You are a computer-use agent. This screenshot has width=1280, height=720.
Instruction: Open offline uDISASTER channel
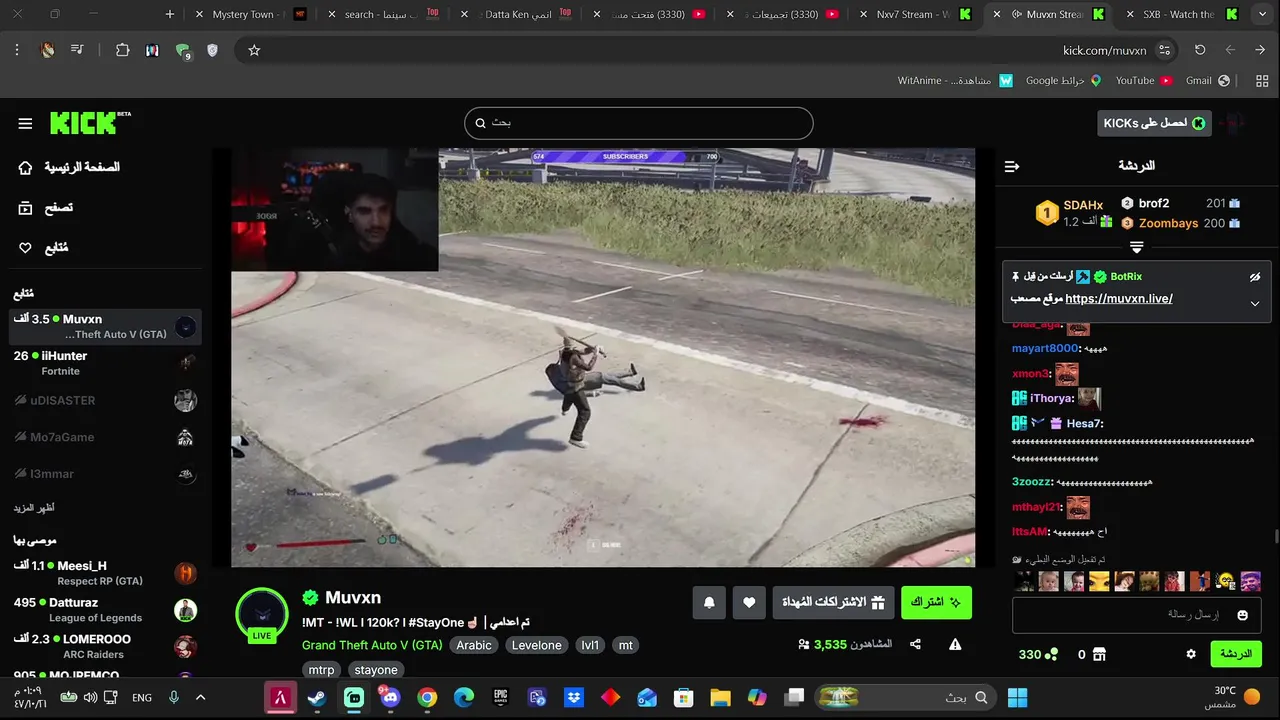[105, 400]
